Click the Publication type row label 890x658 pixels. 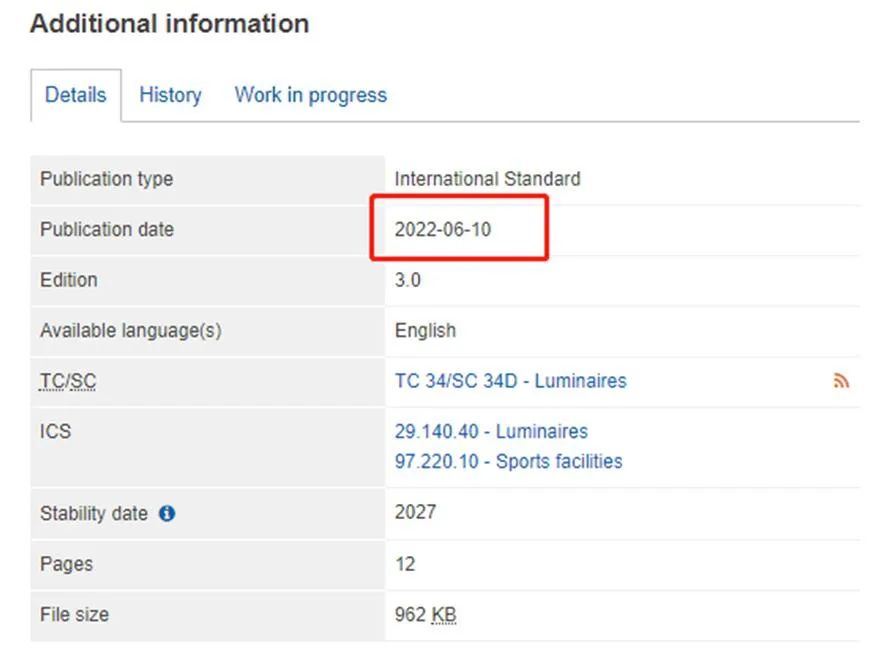pyautogui.click(x=106, y=179)
